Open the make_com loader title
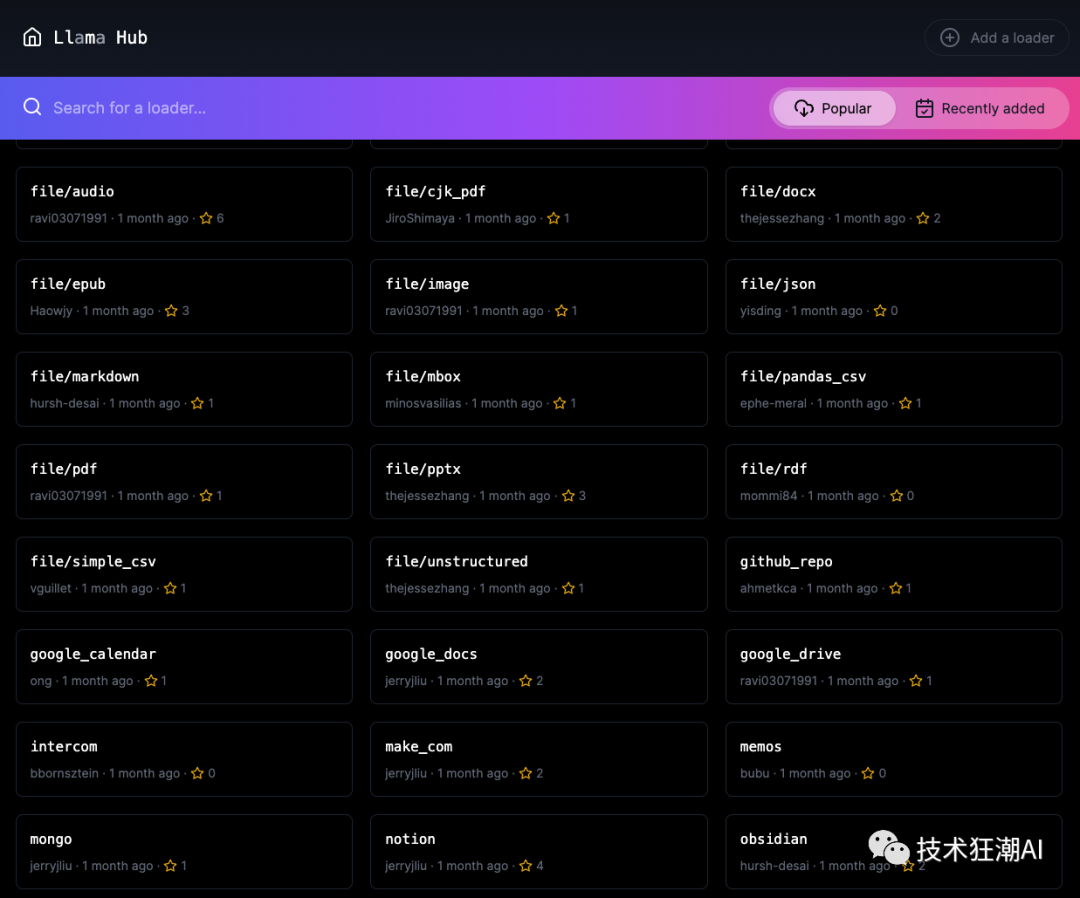The width and height of the screenshot is (1080, 898). [x=419, y=746]
